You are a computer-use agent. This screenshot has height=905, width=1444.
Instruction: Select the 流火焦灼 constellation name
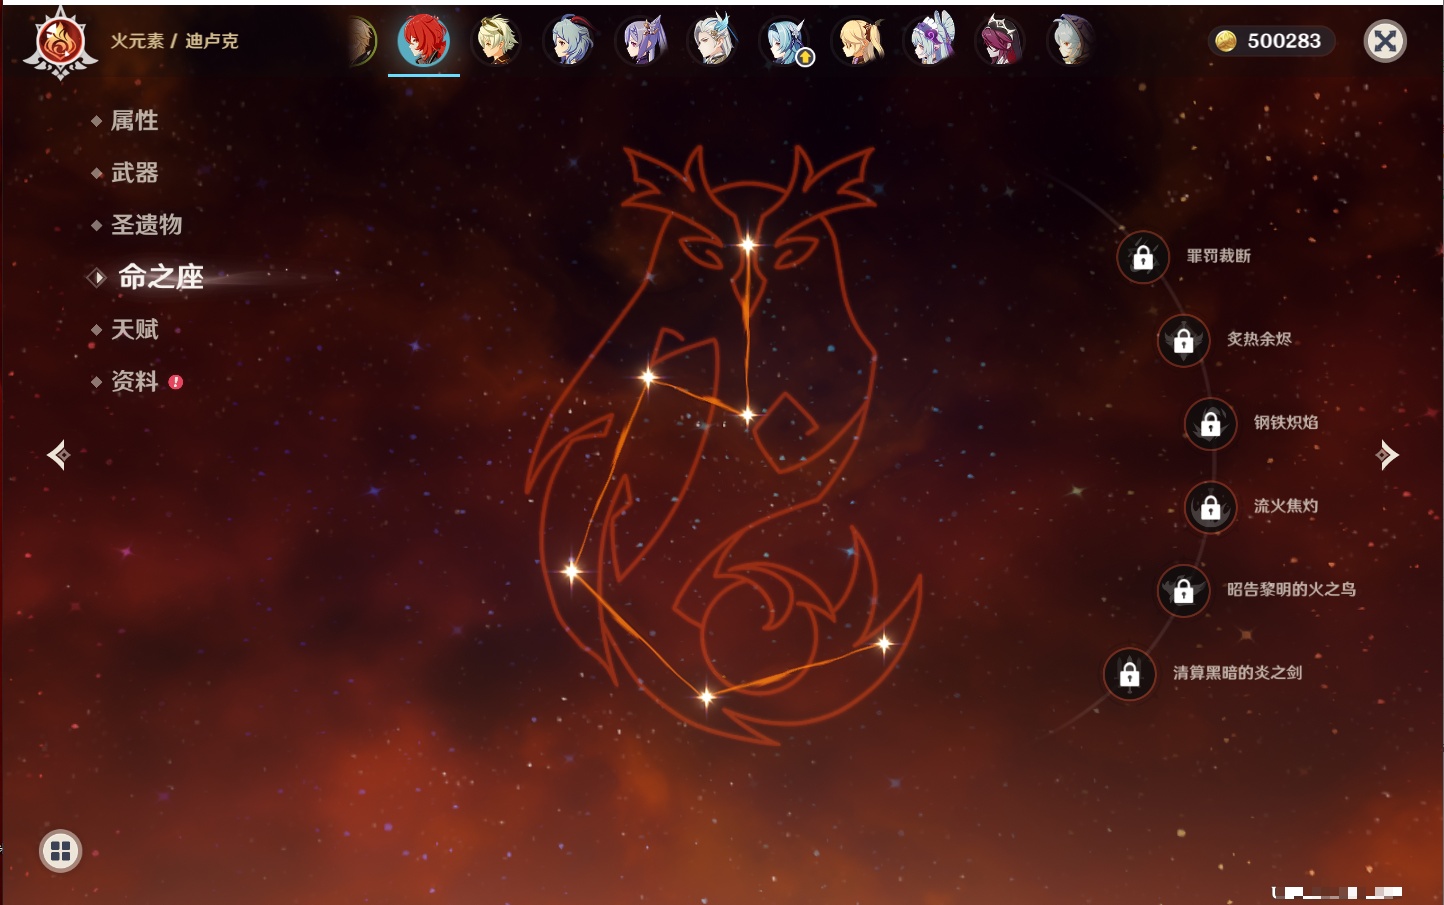[1286, 506]
